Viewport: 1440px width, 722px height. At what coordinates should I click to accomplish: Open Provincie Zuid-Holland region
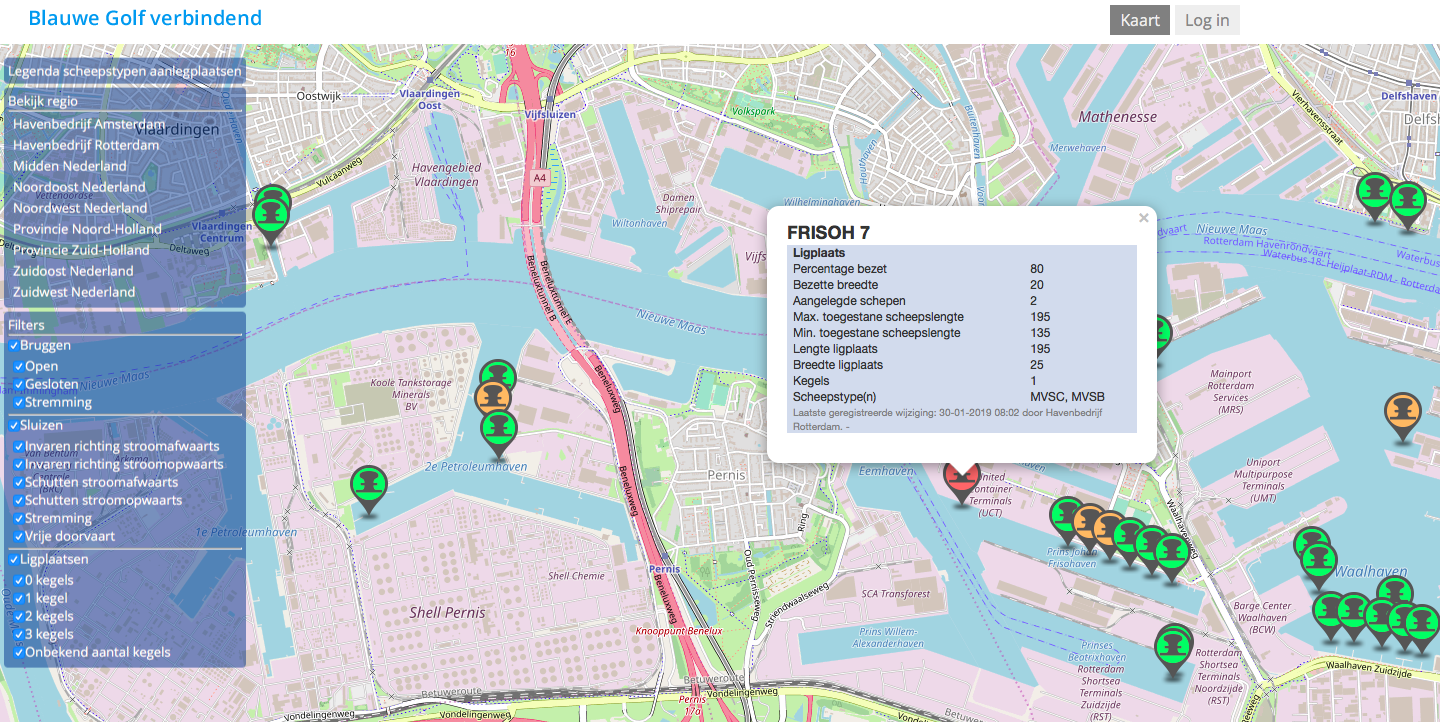(81, 250)
